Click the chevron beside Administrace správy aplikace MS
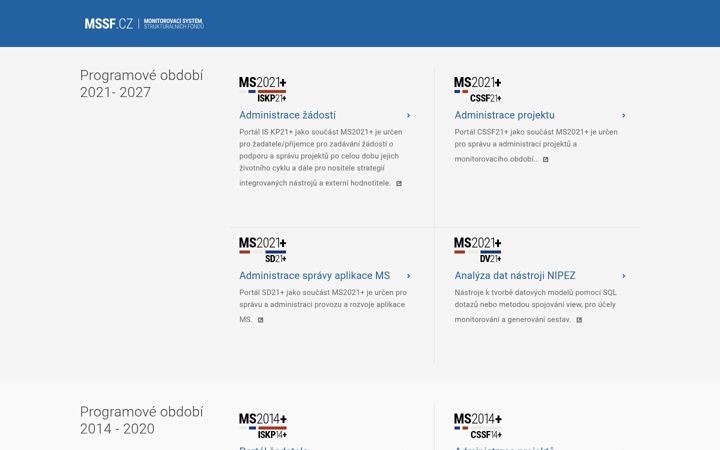720x450 pixels. pyautogui.click(x=408, y=276)
